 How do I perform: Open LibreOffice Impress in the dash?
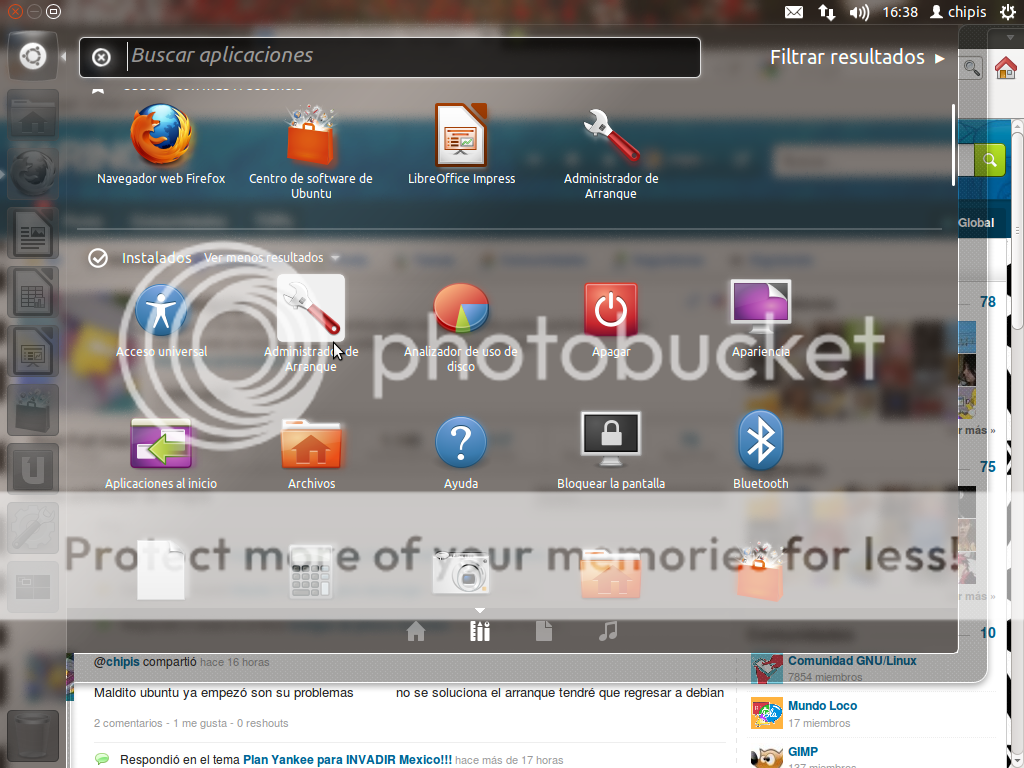click(x=461, y=145)
